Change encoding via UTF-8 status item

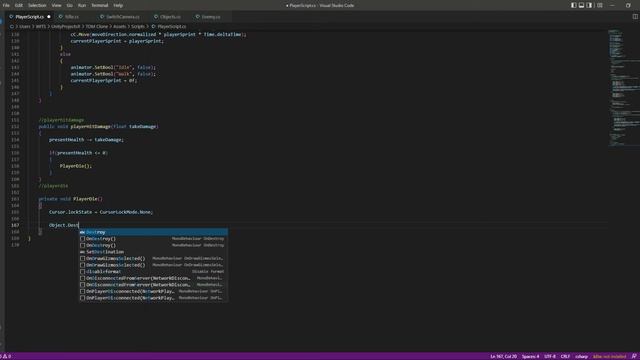pos(550,356)
